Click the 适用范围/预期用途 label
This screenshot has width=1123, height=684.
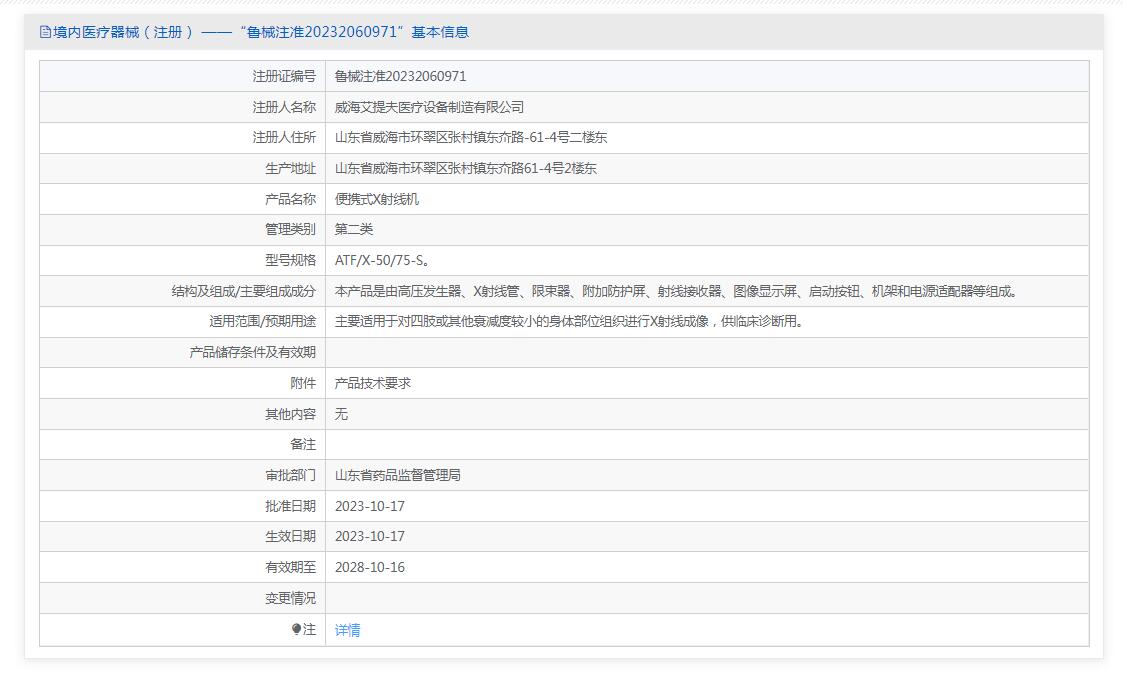(262, 322)
